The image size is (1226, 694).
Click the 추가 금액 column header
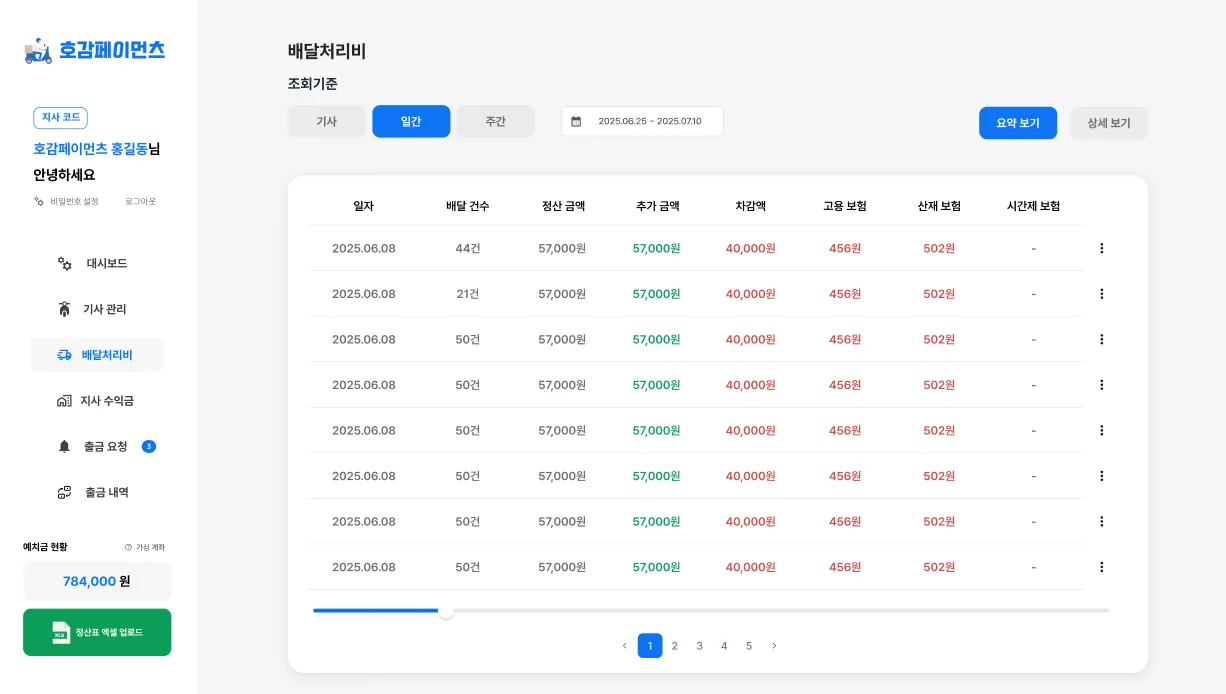tap(657, 206)
